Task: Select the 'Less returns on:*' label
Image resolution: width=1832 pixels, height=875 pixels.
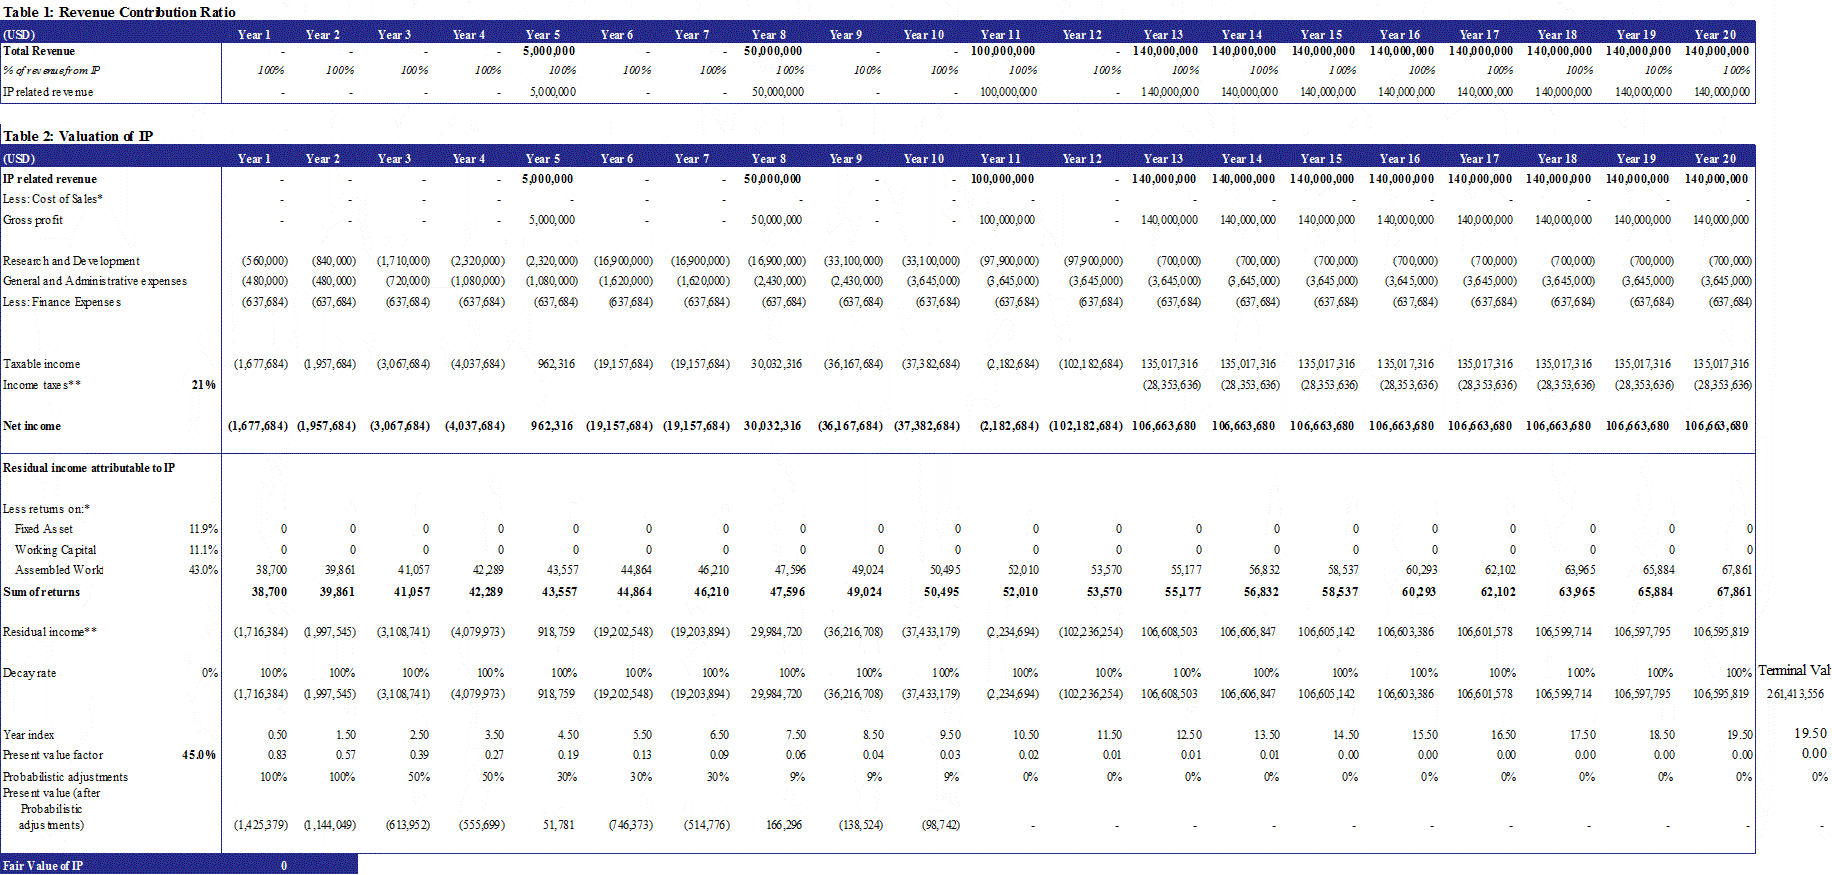Action: tap(46, 509)
